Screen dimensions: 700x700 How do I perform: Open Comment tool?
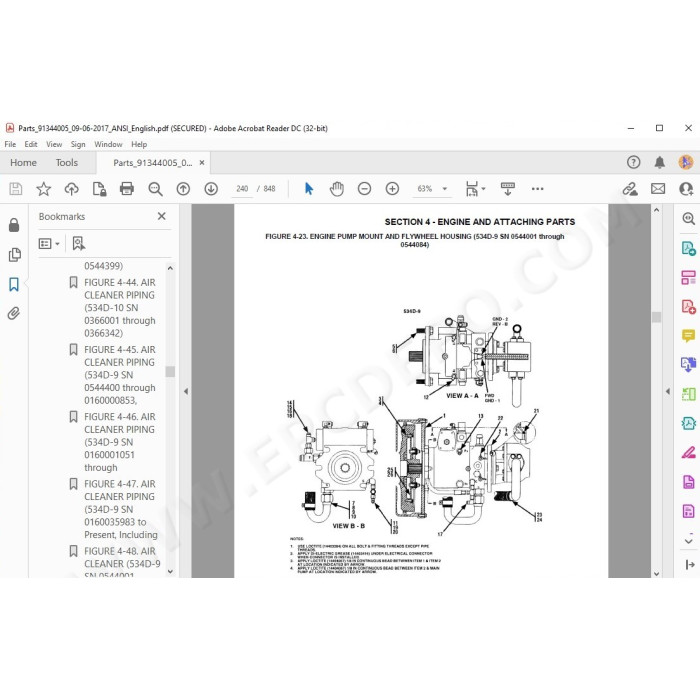(688, 335)
